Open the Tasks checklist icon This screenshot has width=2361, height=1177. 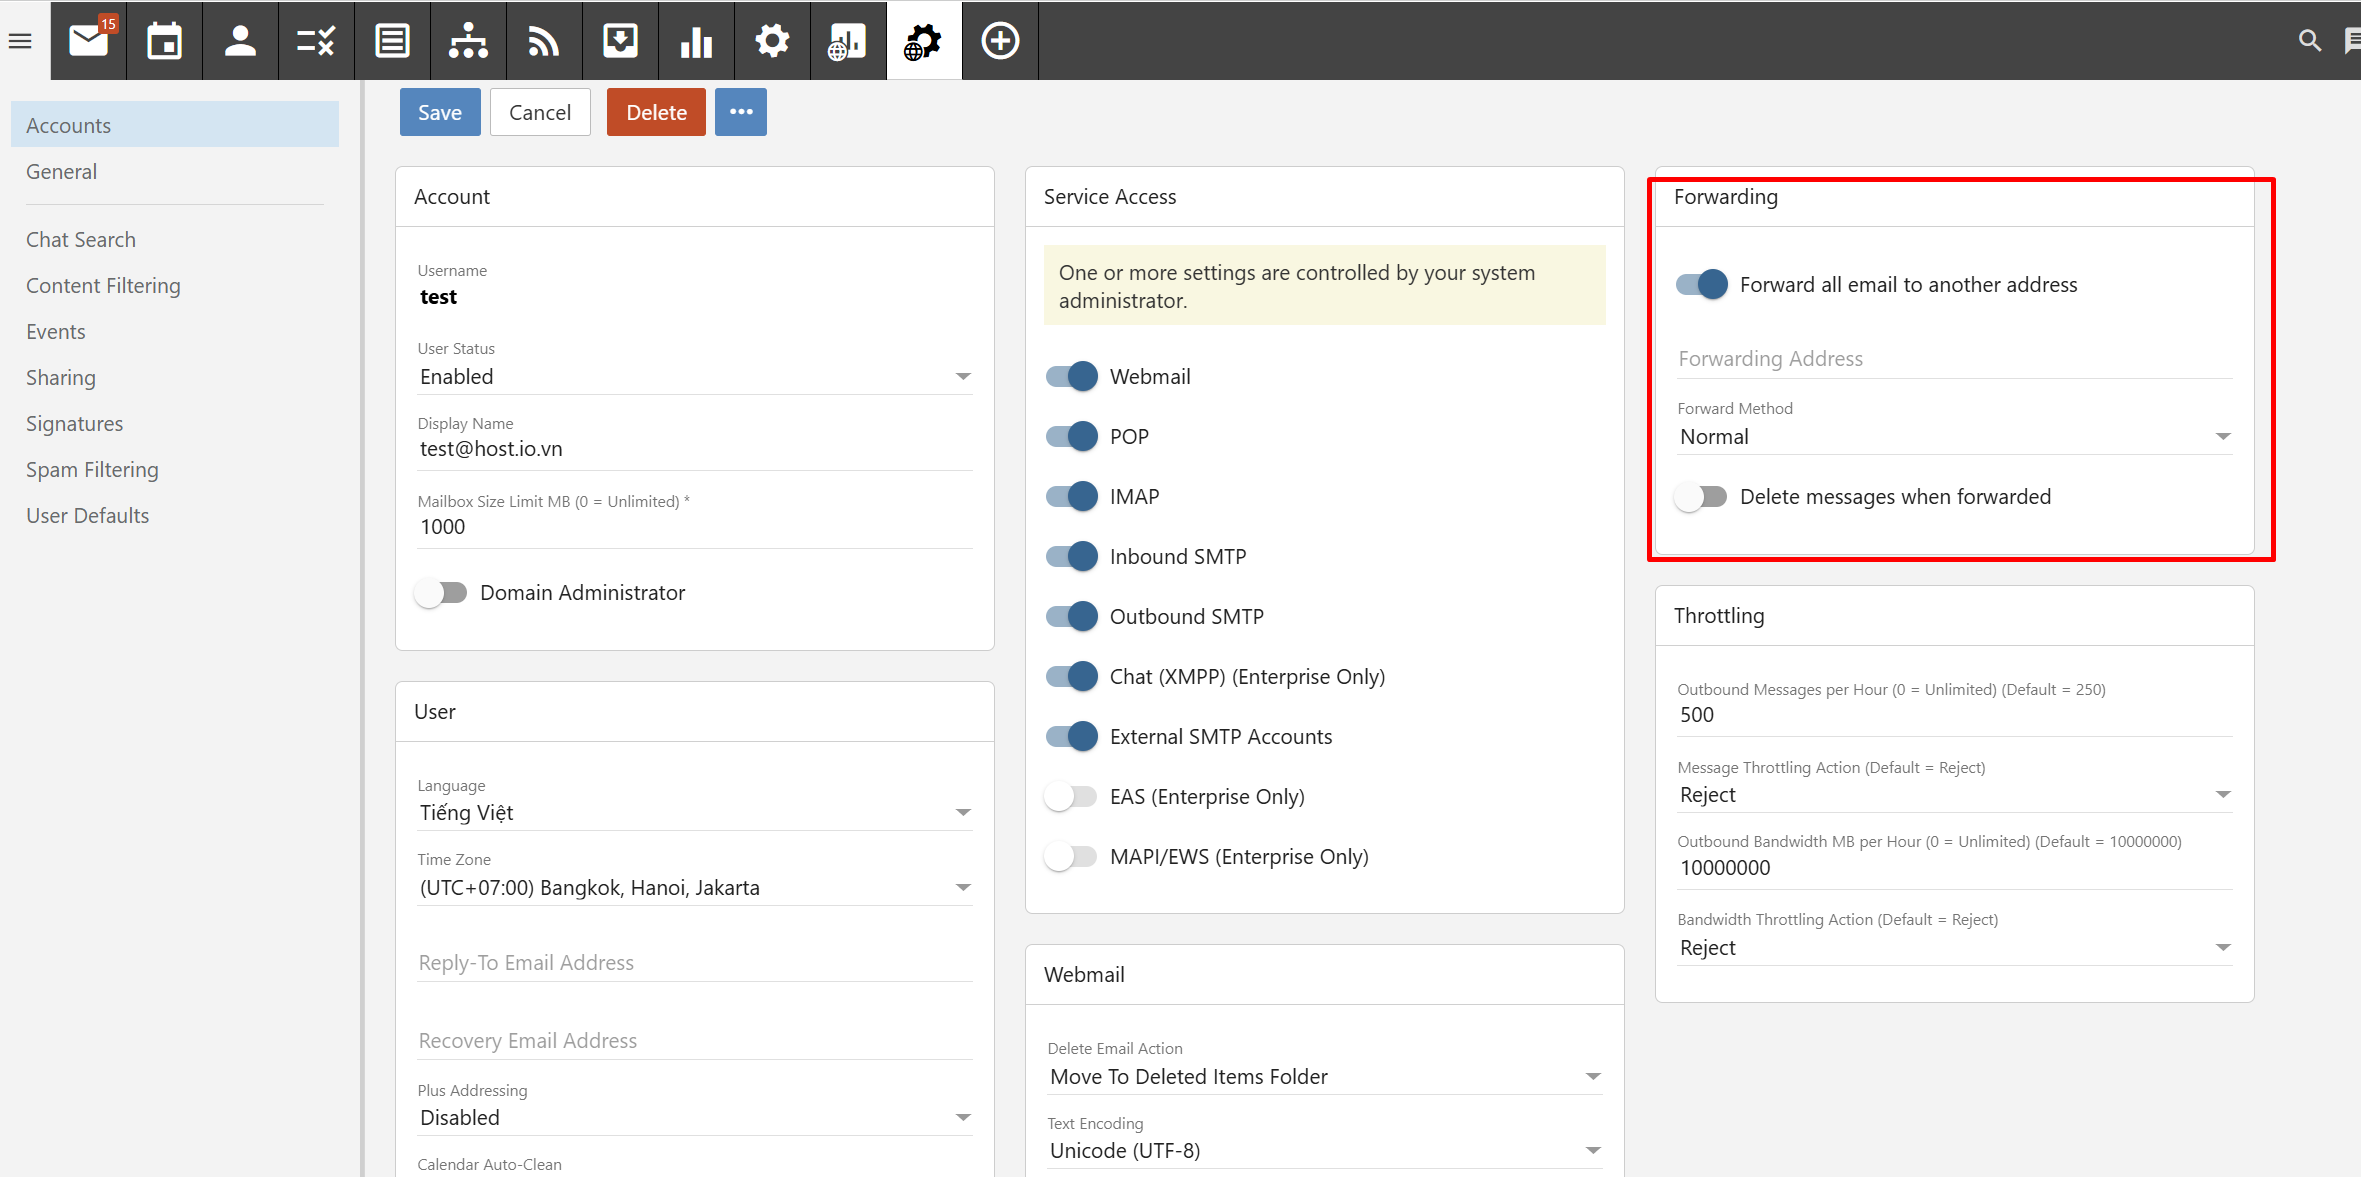(317, 41)
